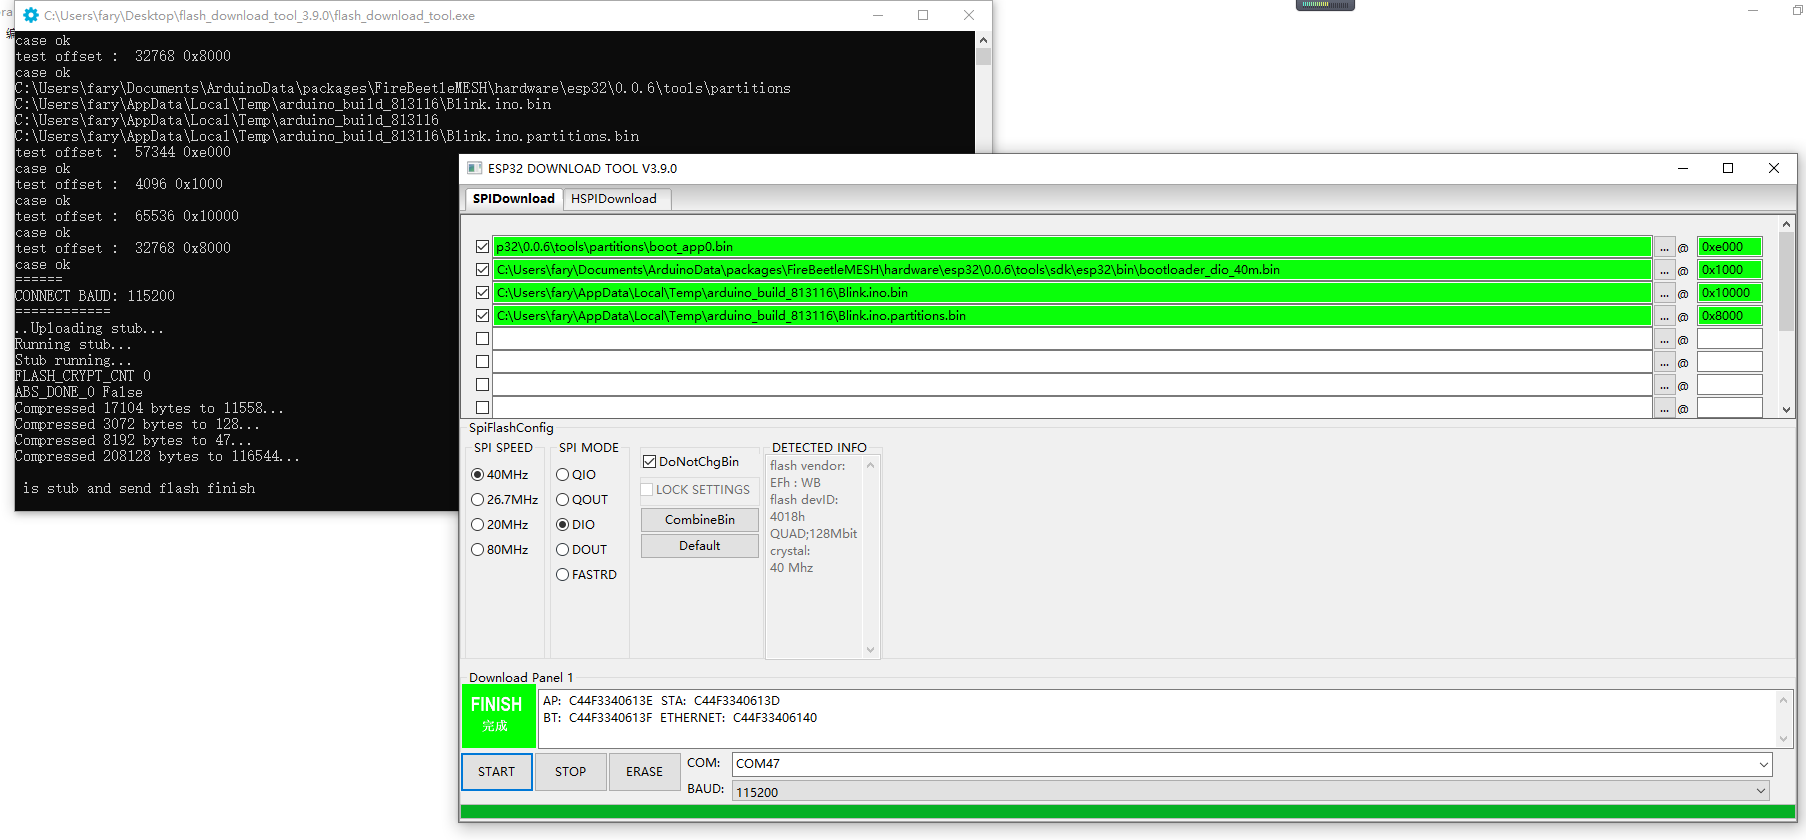This screenshot has width=1806, height=840.
Task: Enable the sixth empty file row checkbox
Action: pyautogui.click(x=483, y=362)
